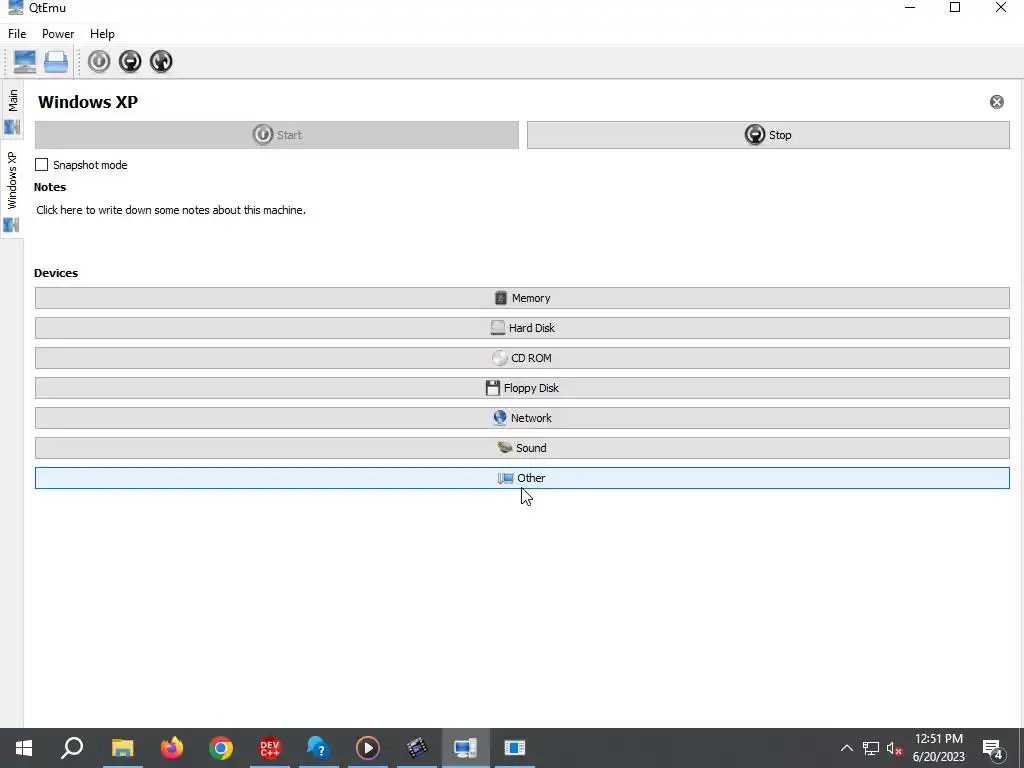Click the QtEmu taskbar icon
This screenshot has width=1024, height=768.
466,748
